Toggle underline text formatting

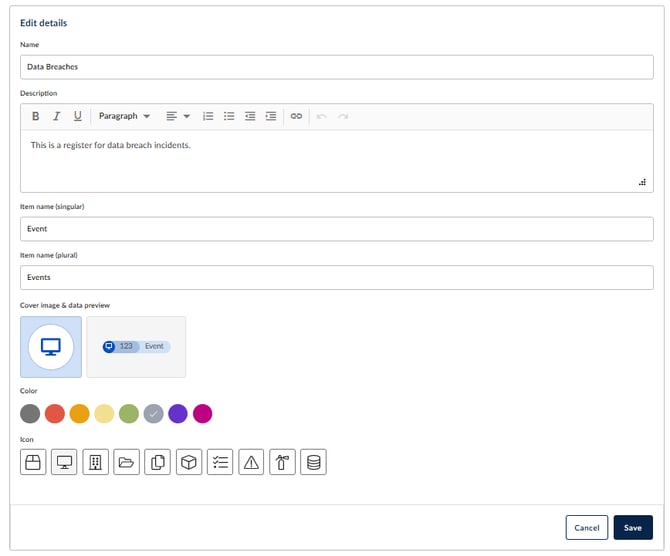tap(78, 116)
